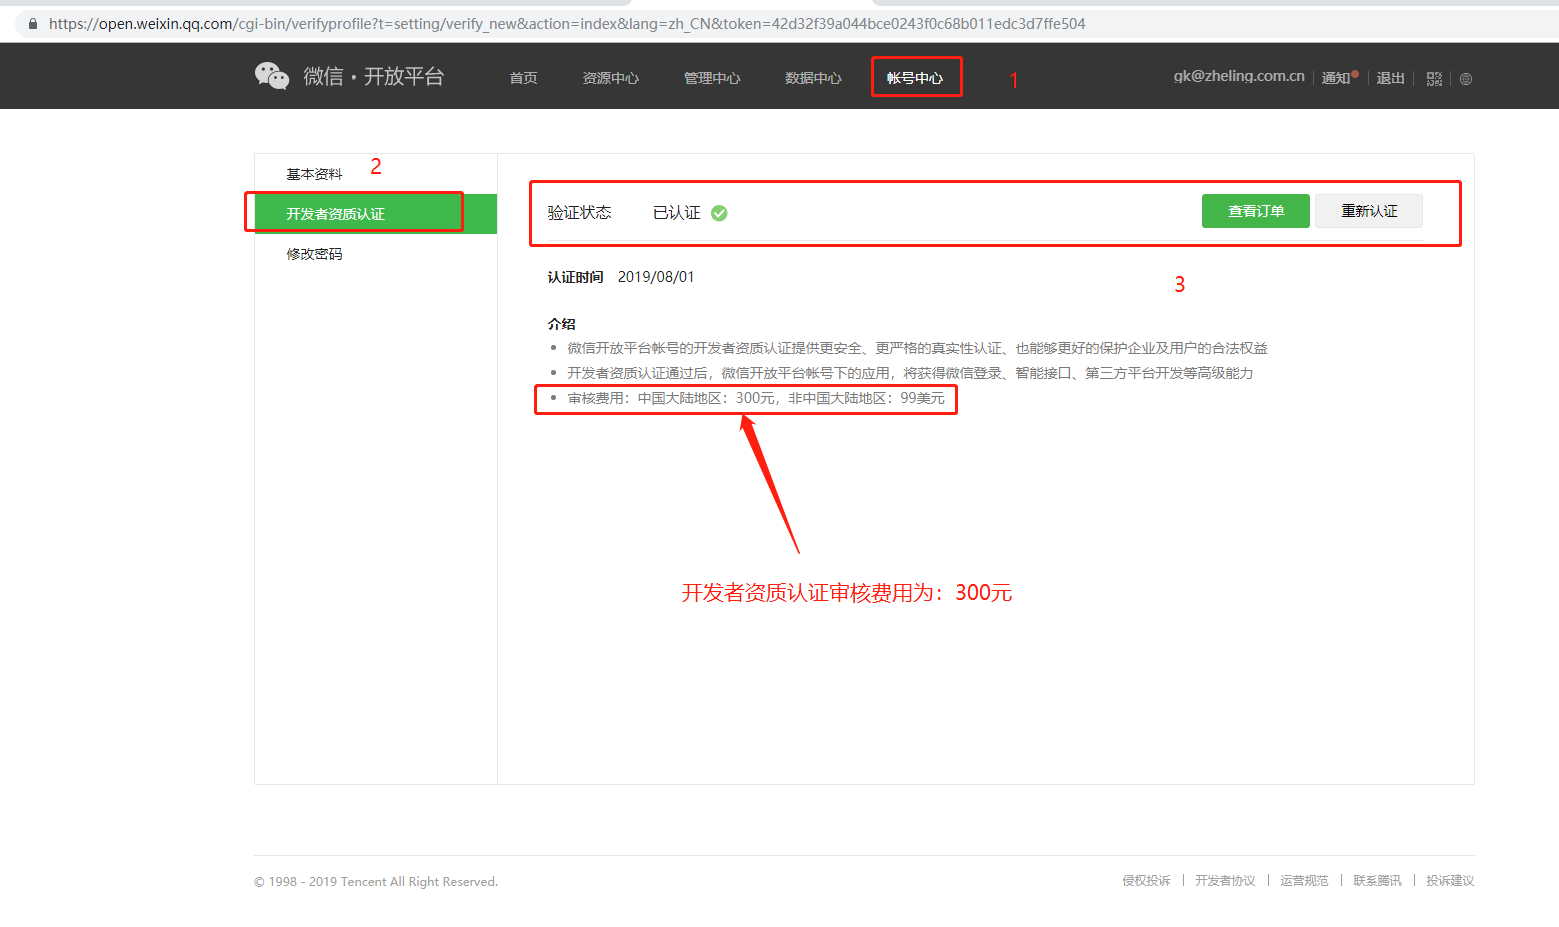Open 修改密码 in the sidebar

coord(314,254)
